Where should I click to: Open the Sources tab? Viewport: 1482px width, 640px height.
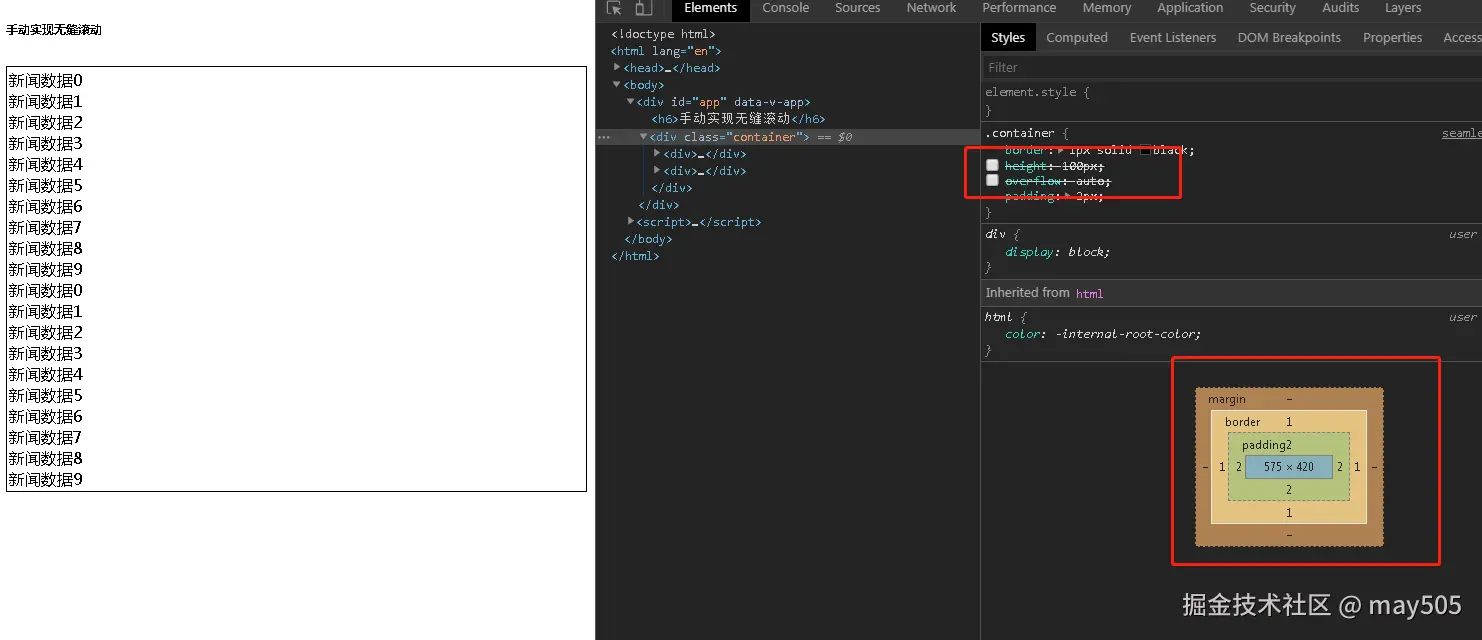coord(858,8)
